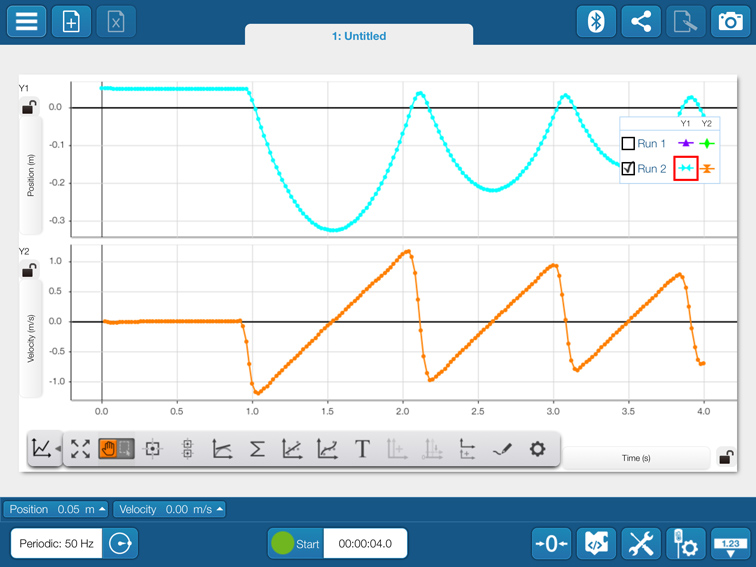This screenshot has height=567, width=756.
Task: Open the Velocity (m/s) axis selector
Action: (x=30, y=338)
